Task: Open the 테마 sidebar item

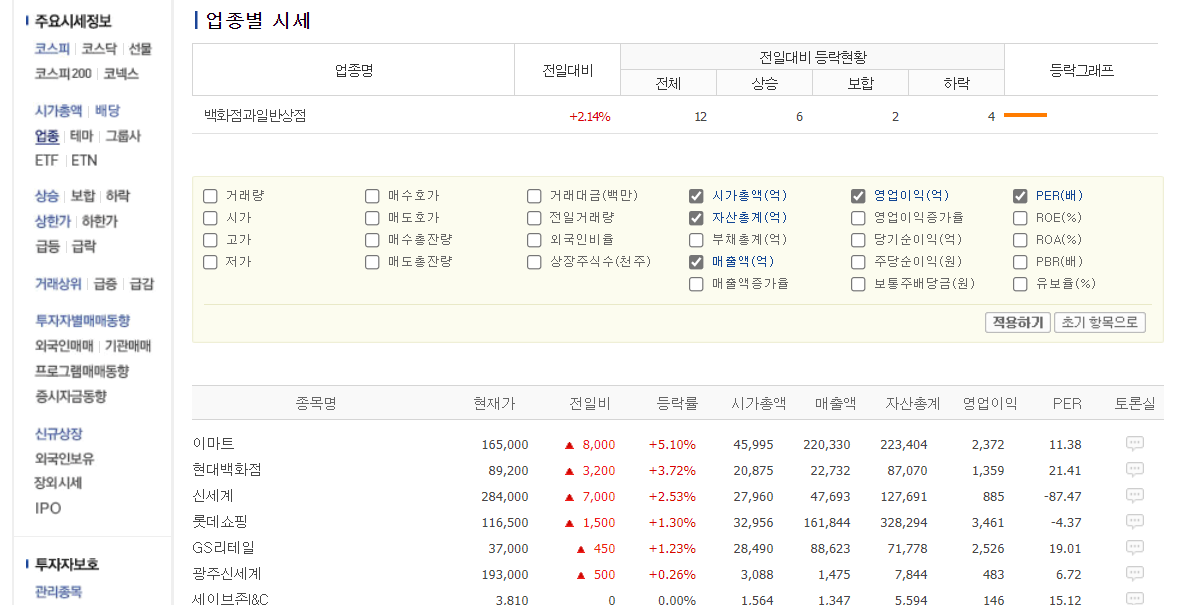Action: tap(81, 136)
